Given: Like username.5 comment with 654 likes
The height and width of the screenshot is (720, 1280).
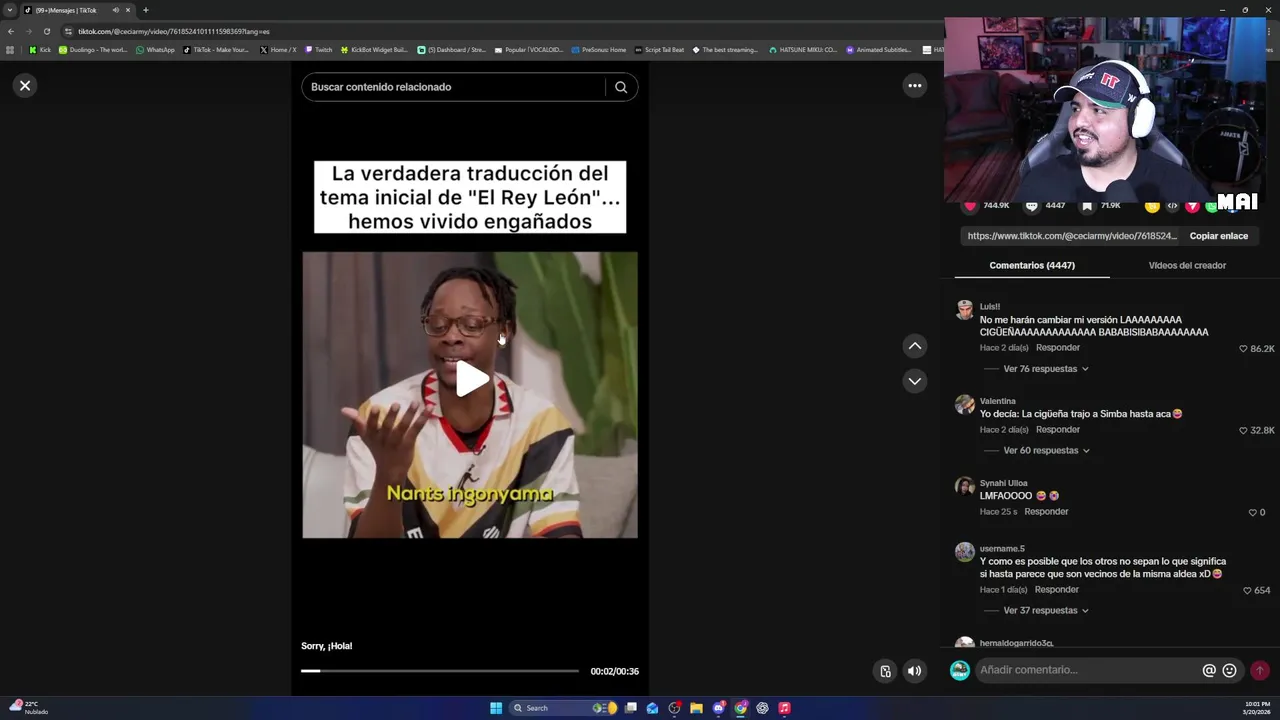Looking at the screenshot, I should click(1247, 591).
